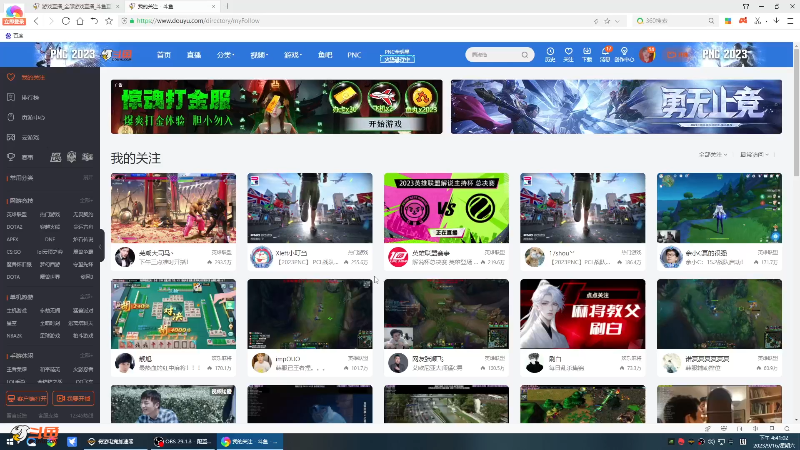The image size is (800, 450).
Task: Open the Follow heart icon in header
Action: click(x=568, y=54)
